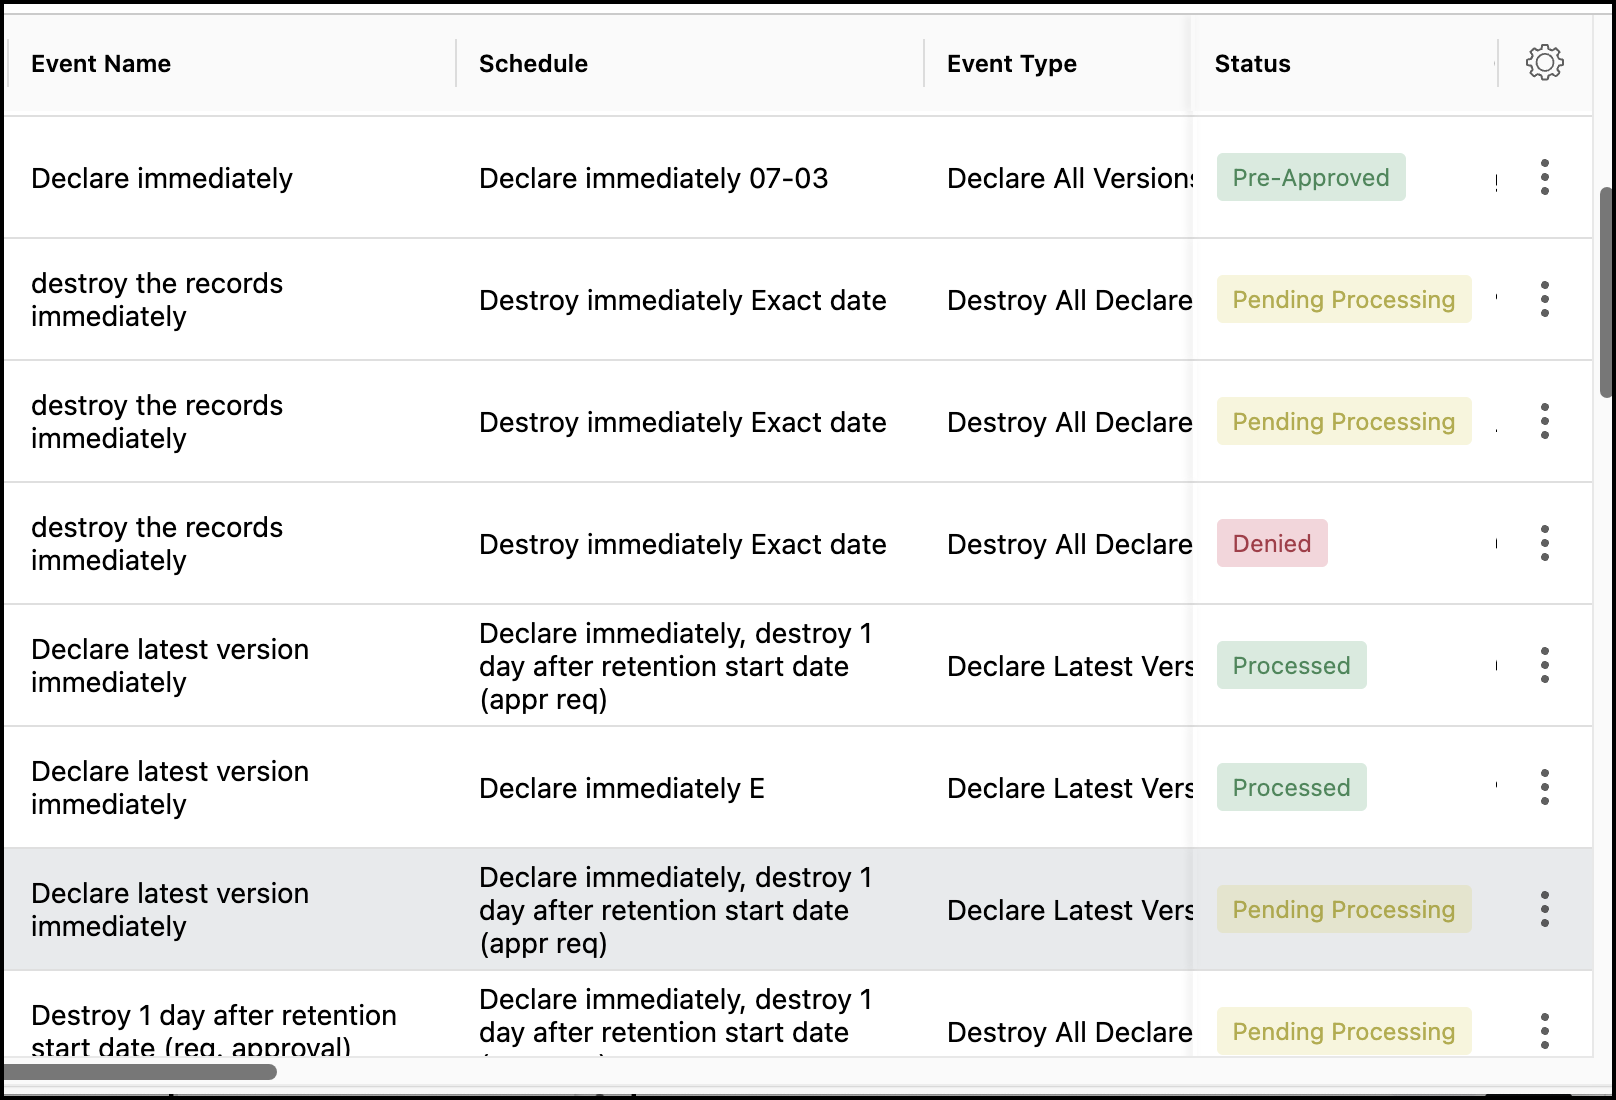Click the Event Type column header
Image resolution: width=1616 pixels, height=1100 pixels.
(1011, 64)
